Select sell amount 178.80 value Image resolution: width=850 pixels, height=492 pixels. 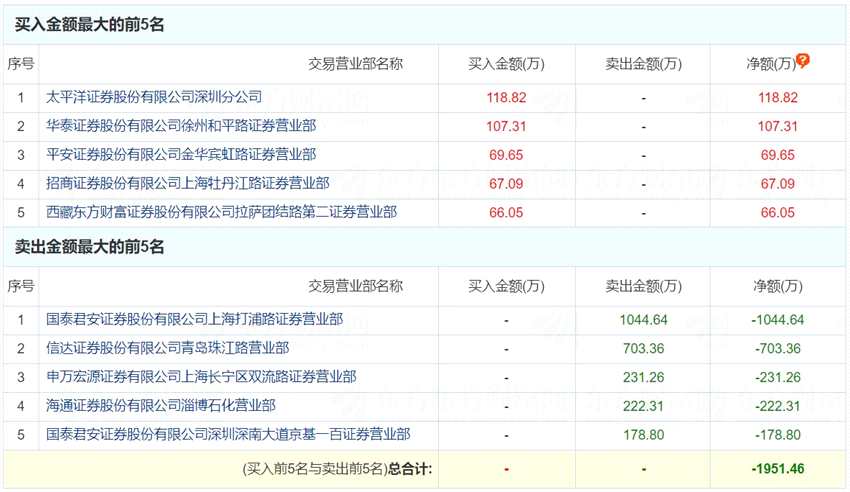(643, 435)
